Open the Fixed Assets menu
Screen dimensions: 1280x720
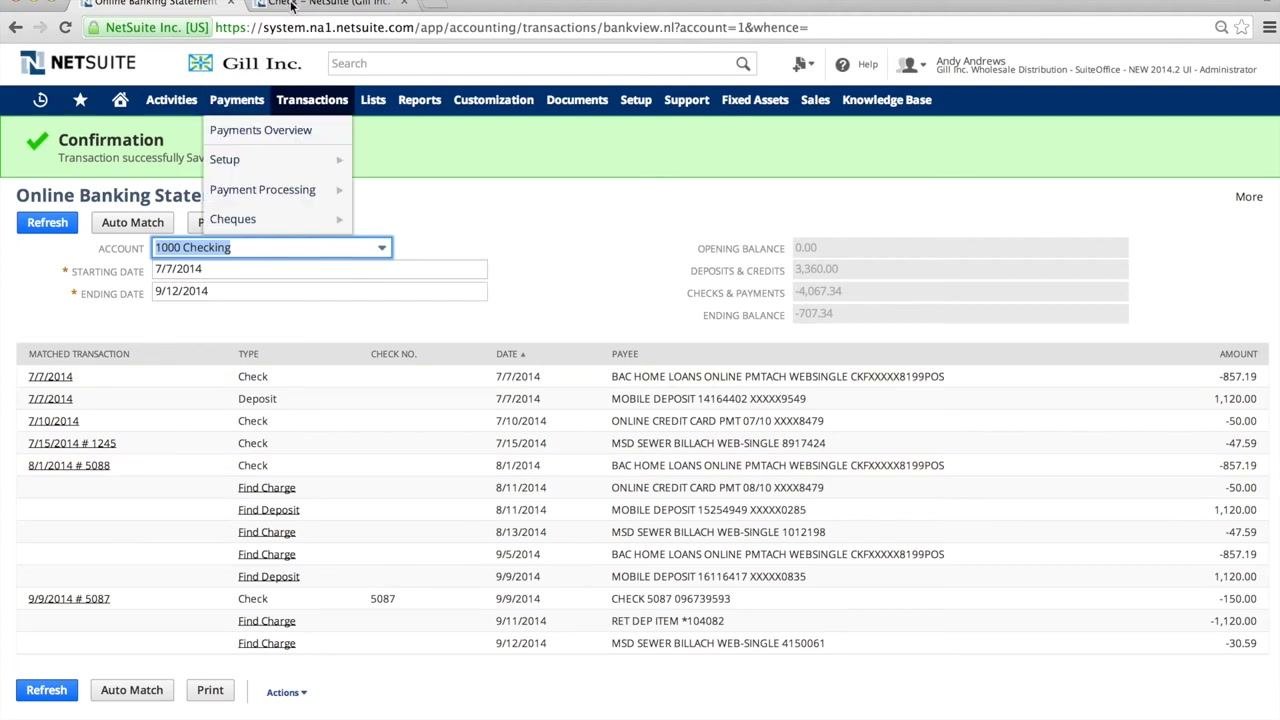755,100
